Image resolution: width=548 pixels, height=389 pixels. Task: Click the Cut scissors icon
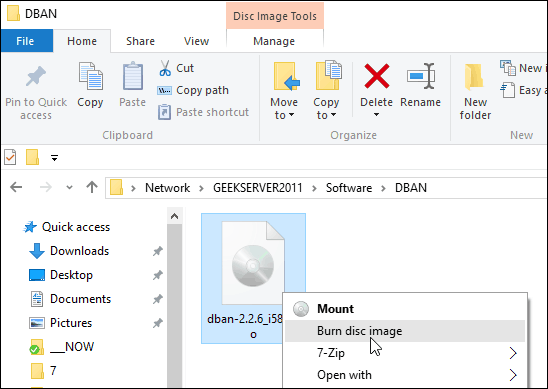[x=165, y=68]
